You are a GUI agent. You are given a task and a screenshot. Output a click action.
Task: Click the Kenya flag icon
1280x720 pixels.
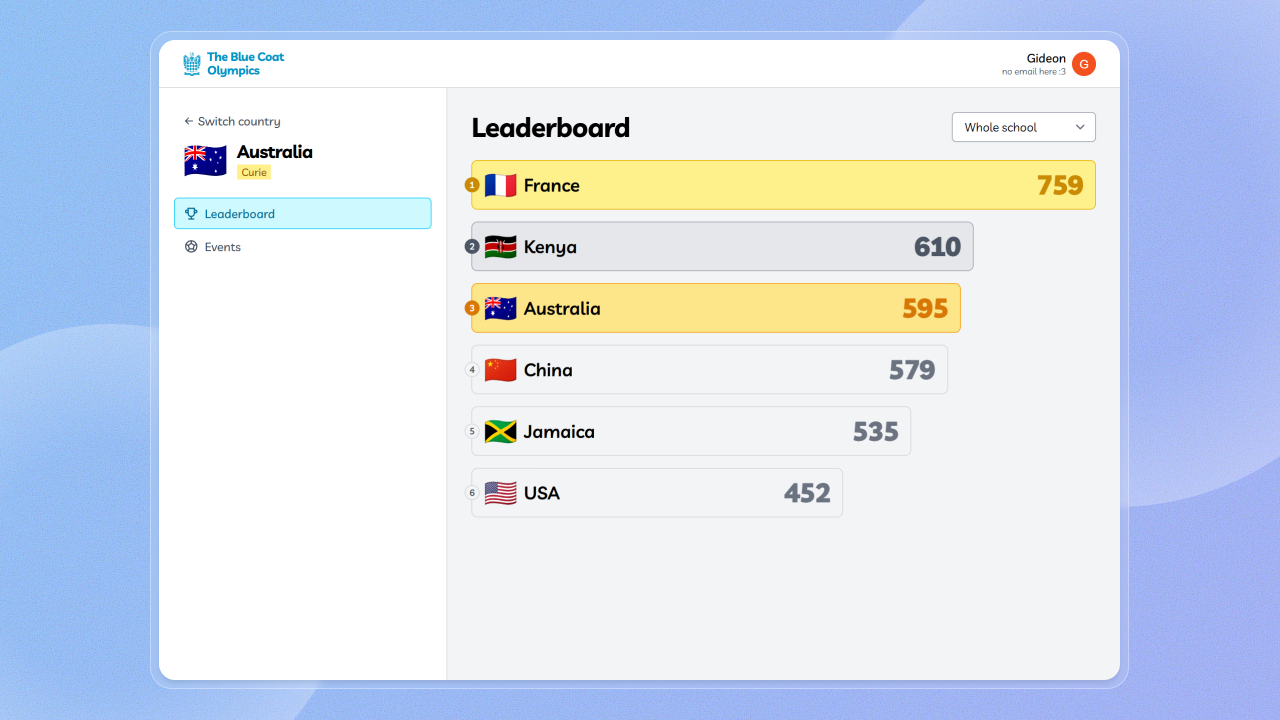click(x=500, y=247)
